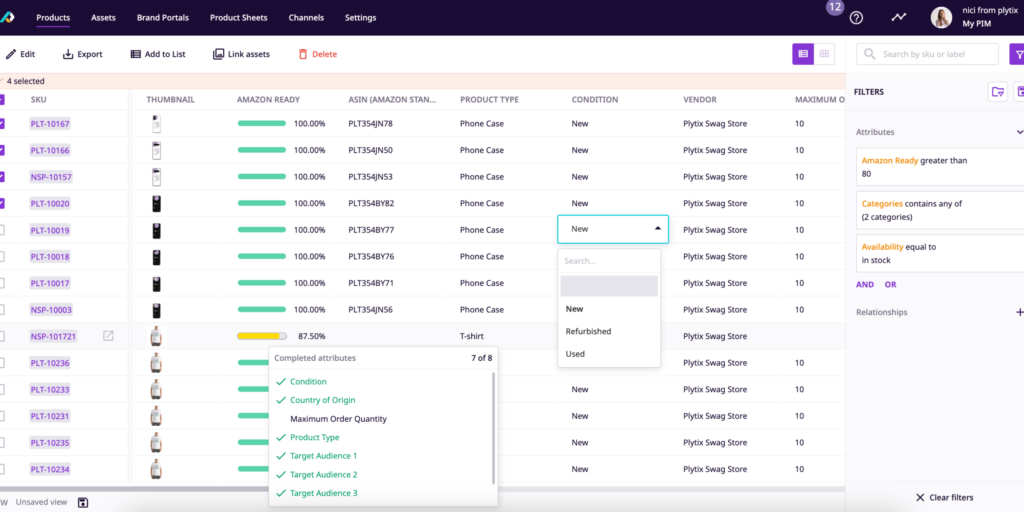This screenshot has height=512, width=1024.
Task: Click Clear filters at the bottom
Action: coord(944,497)
